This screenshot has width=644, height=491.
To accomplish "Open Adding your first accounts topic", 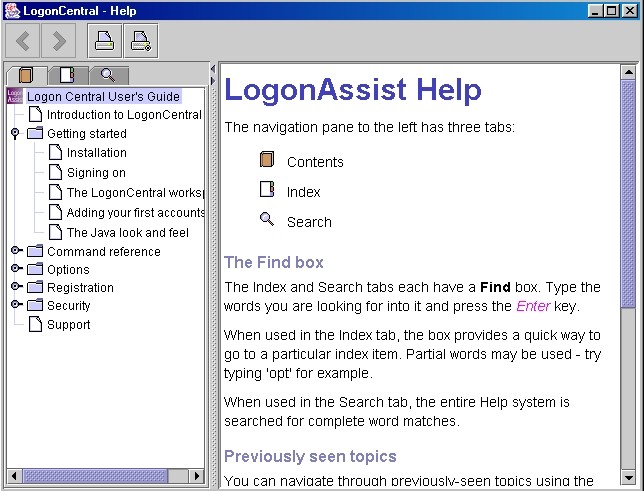I will pyautogui.click(x=135, y=212).
